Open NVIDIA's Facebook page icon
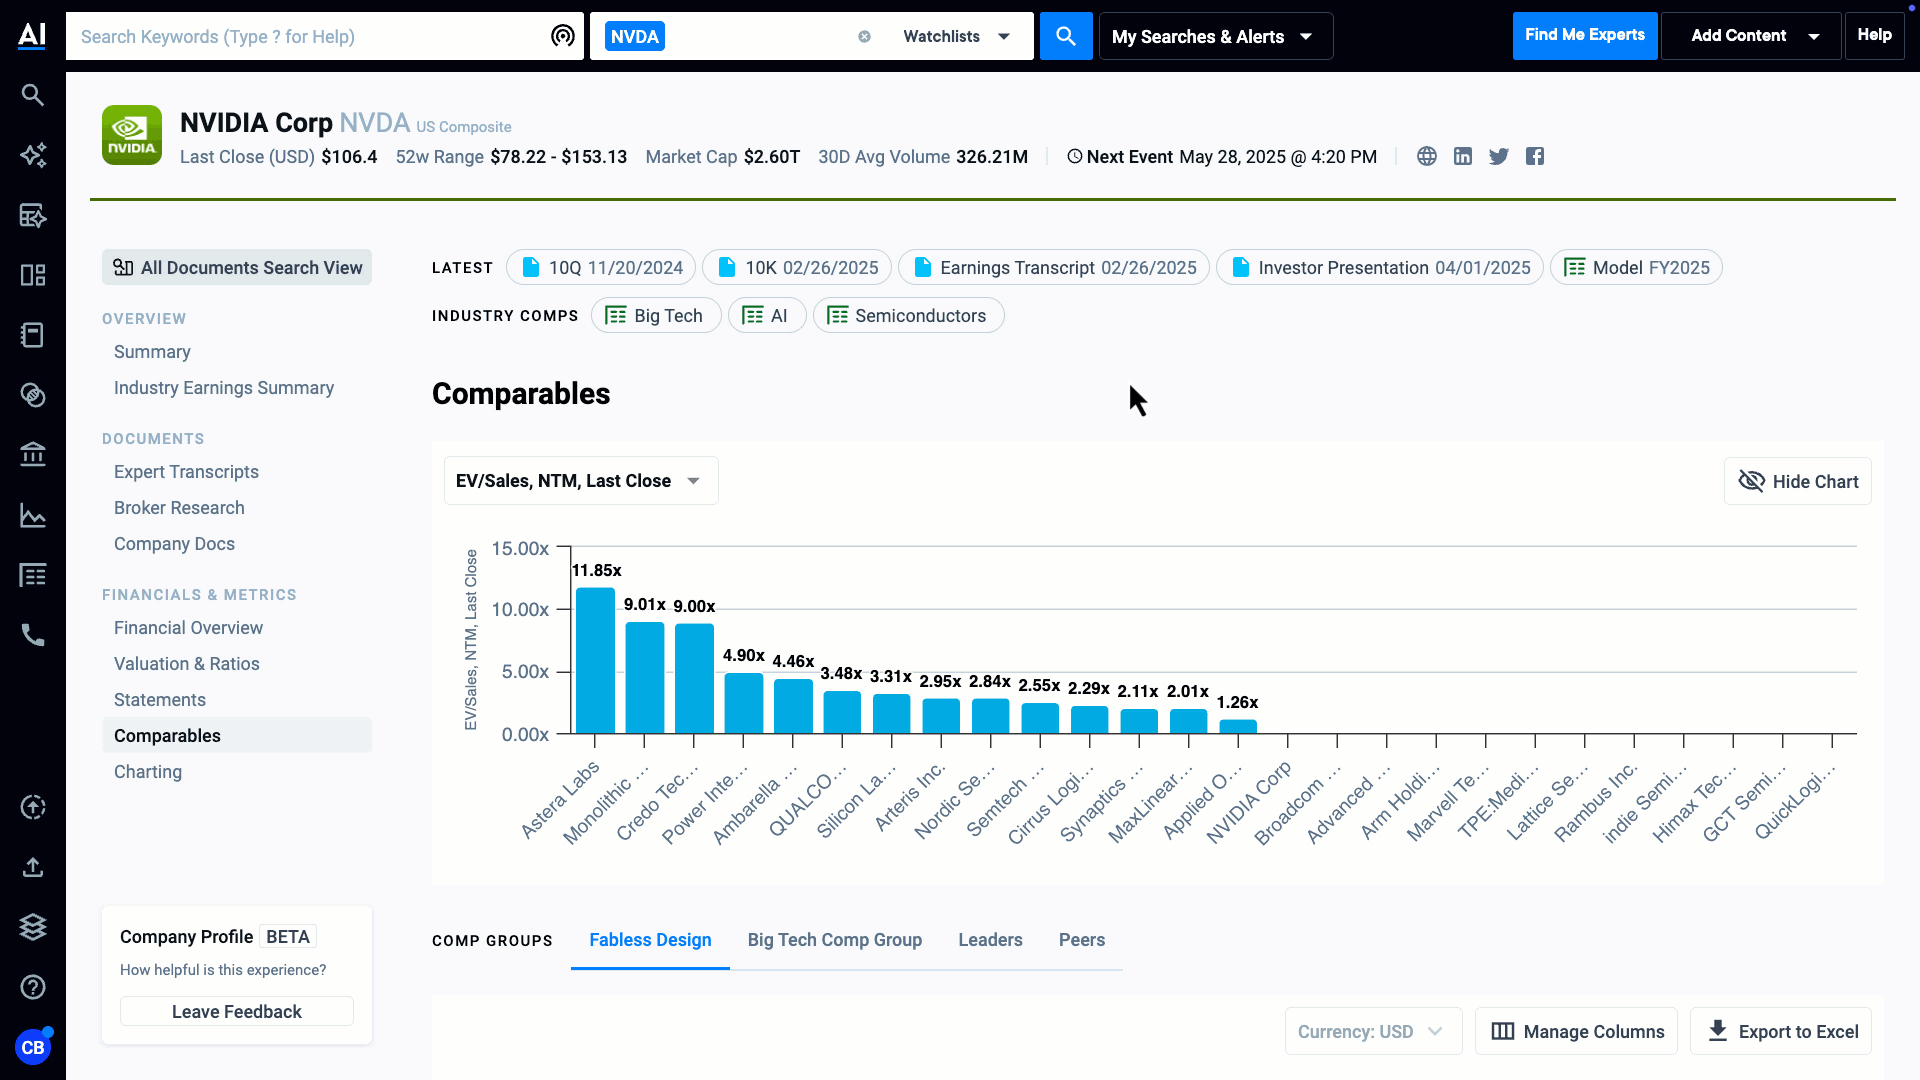The width and height of the screenshot is (1920, 1080). click(1535, 156)
